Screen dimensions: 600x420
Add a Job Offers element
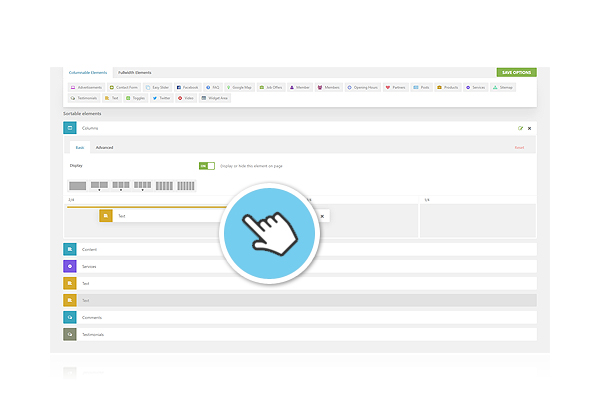(x=271, y=88)
